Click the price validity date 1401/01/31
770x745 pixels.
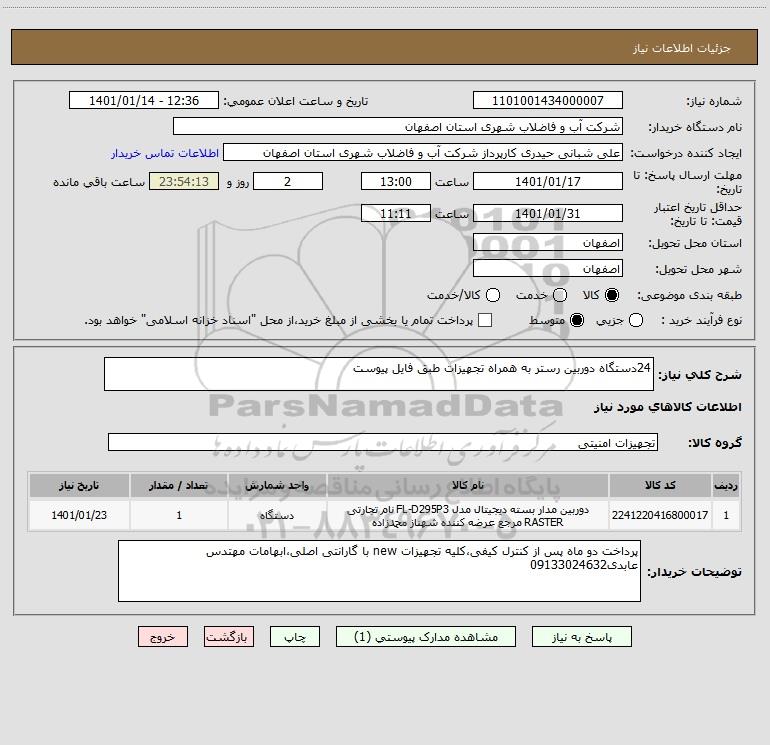click(548, 214)
